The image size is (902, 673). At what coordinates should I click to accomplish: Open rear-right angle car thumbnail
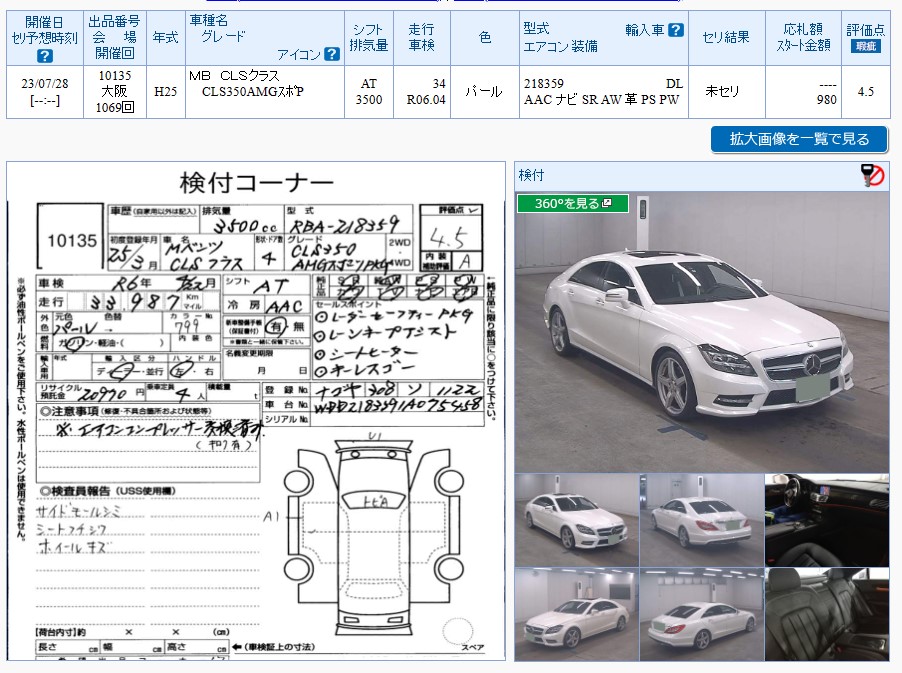tap(702, 614)
